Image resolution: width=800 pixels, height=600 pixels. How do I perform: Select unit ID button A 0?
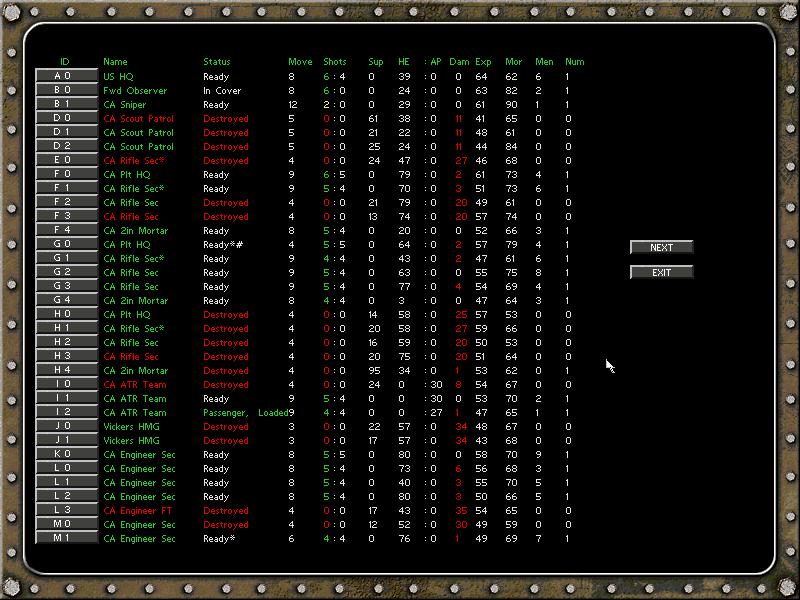(x=66, y=76)
